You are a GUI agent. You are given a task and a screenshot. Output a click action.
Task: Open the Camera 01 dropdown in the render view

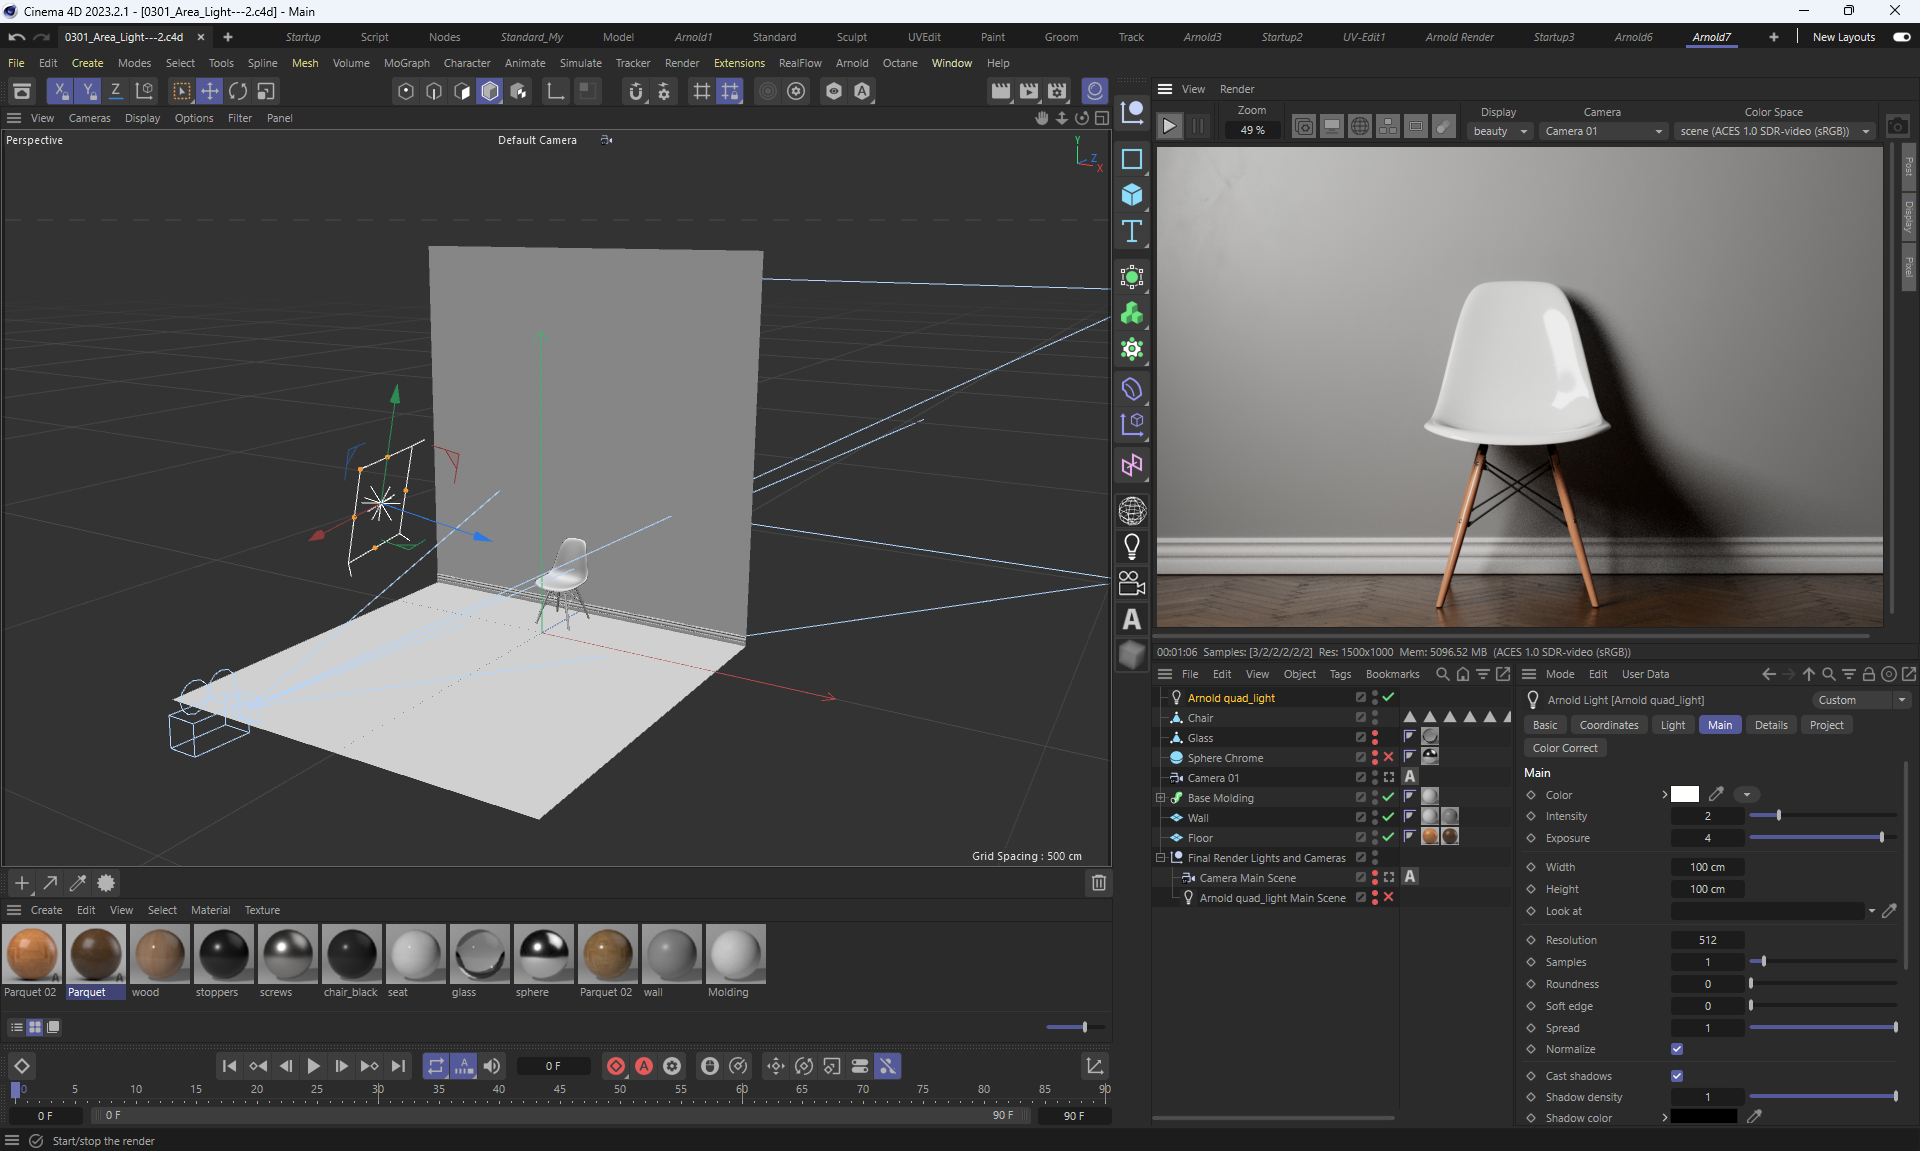click(1602, 131)
